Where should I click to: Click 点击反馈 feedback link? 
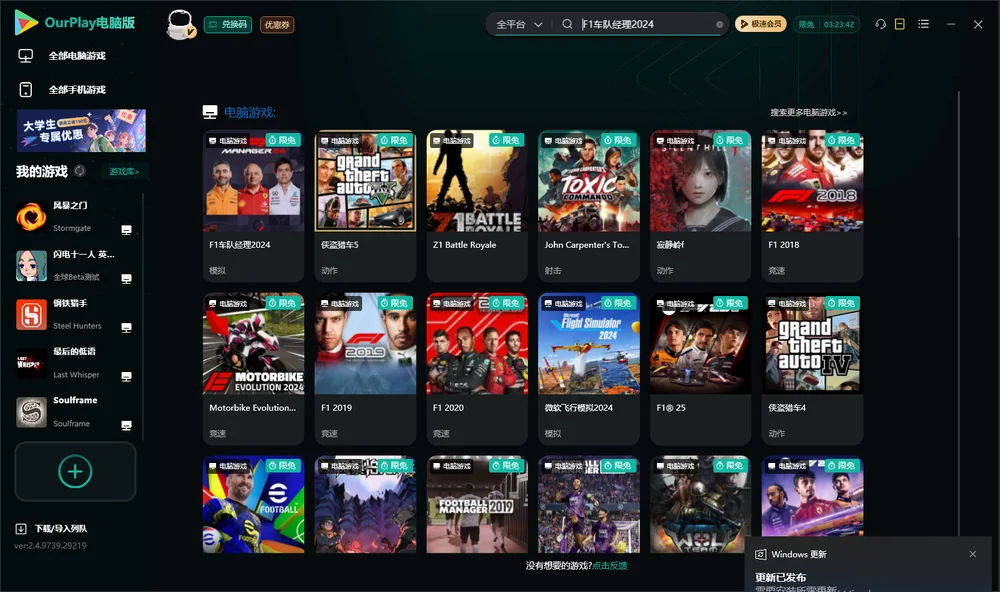pos(610,565)
